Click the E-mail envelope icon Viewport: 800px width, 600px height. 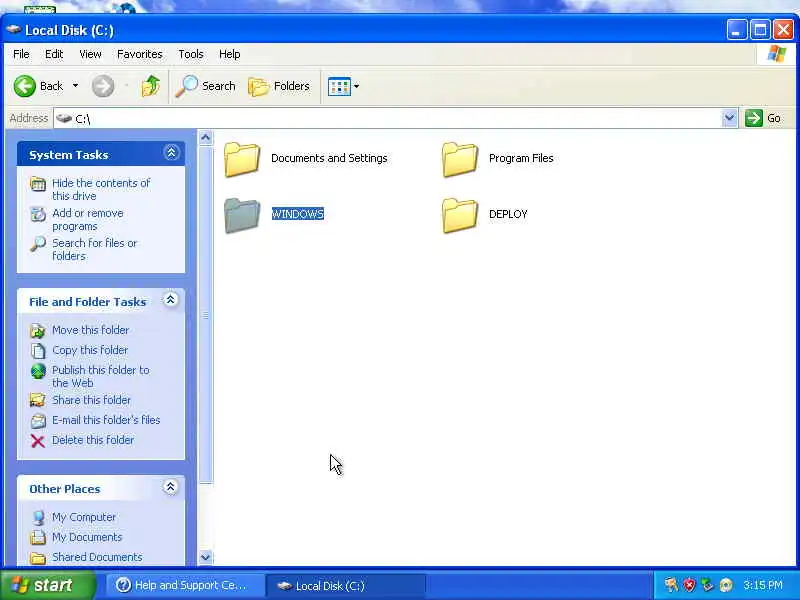click(x=38, y=421)
